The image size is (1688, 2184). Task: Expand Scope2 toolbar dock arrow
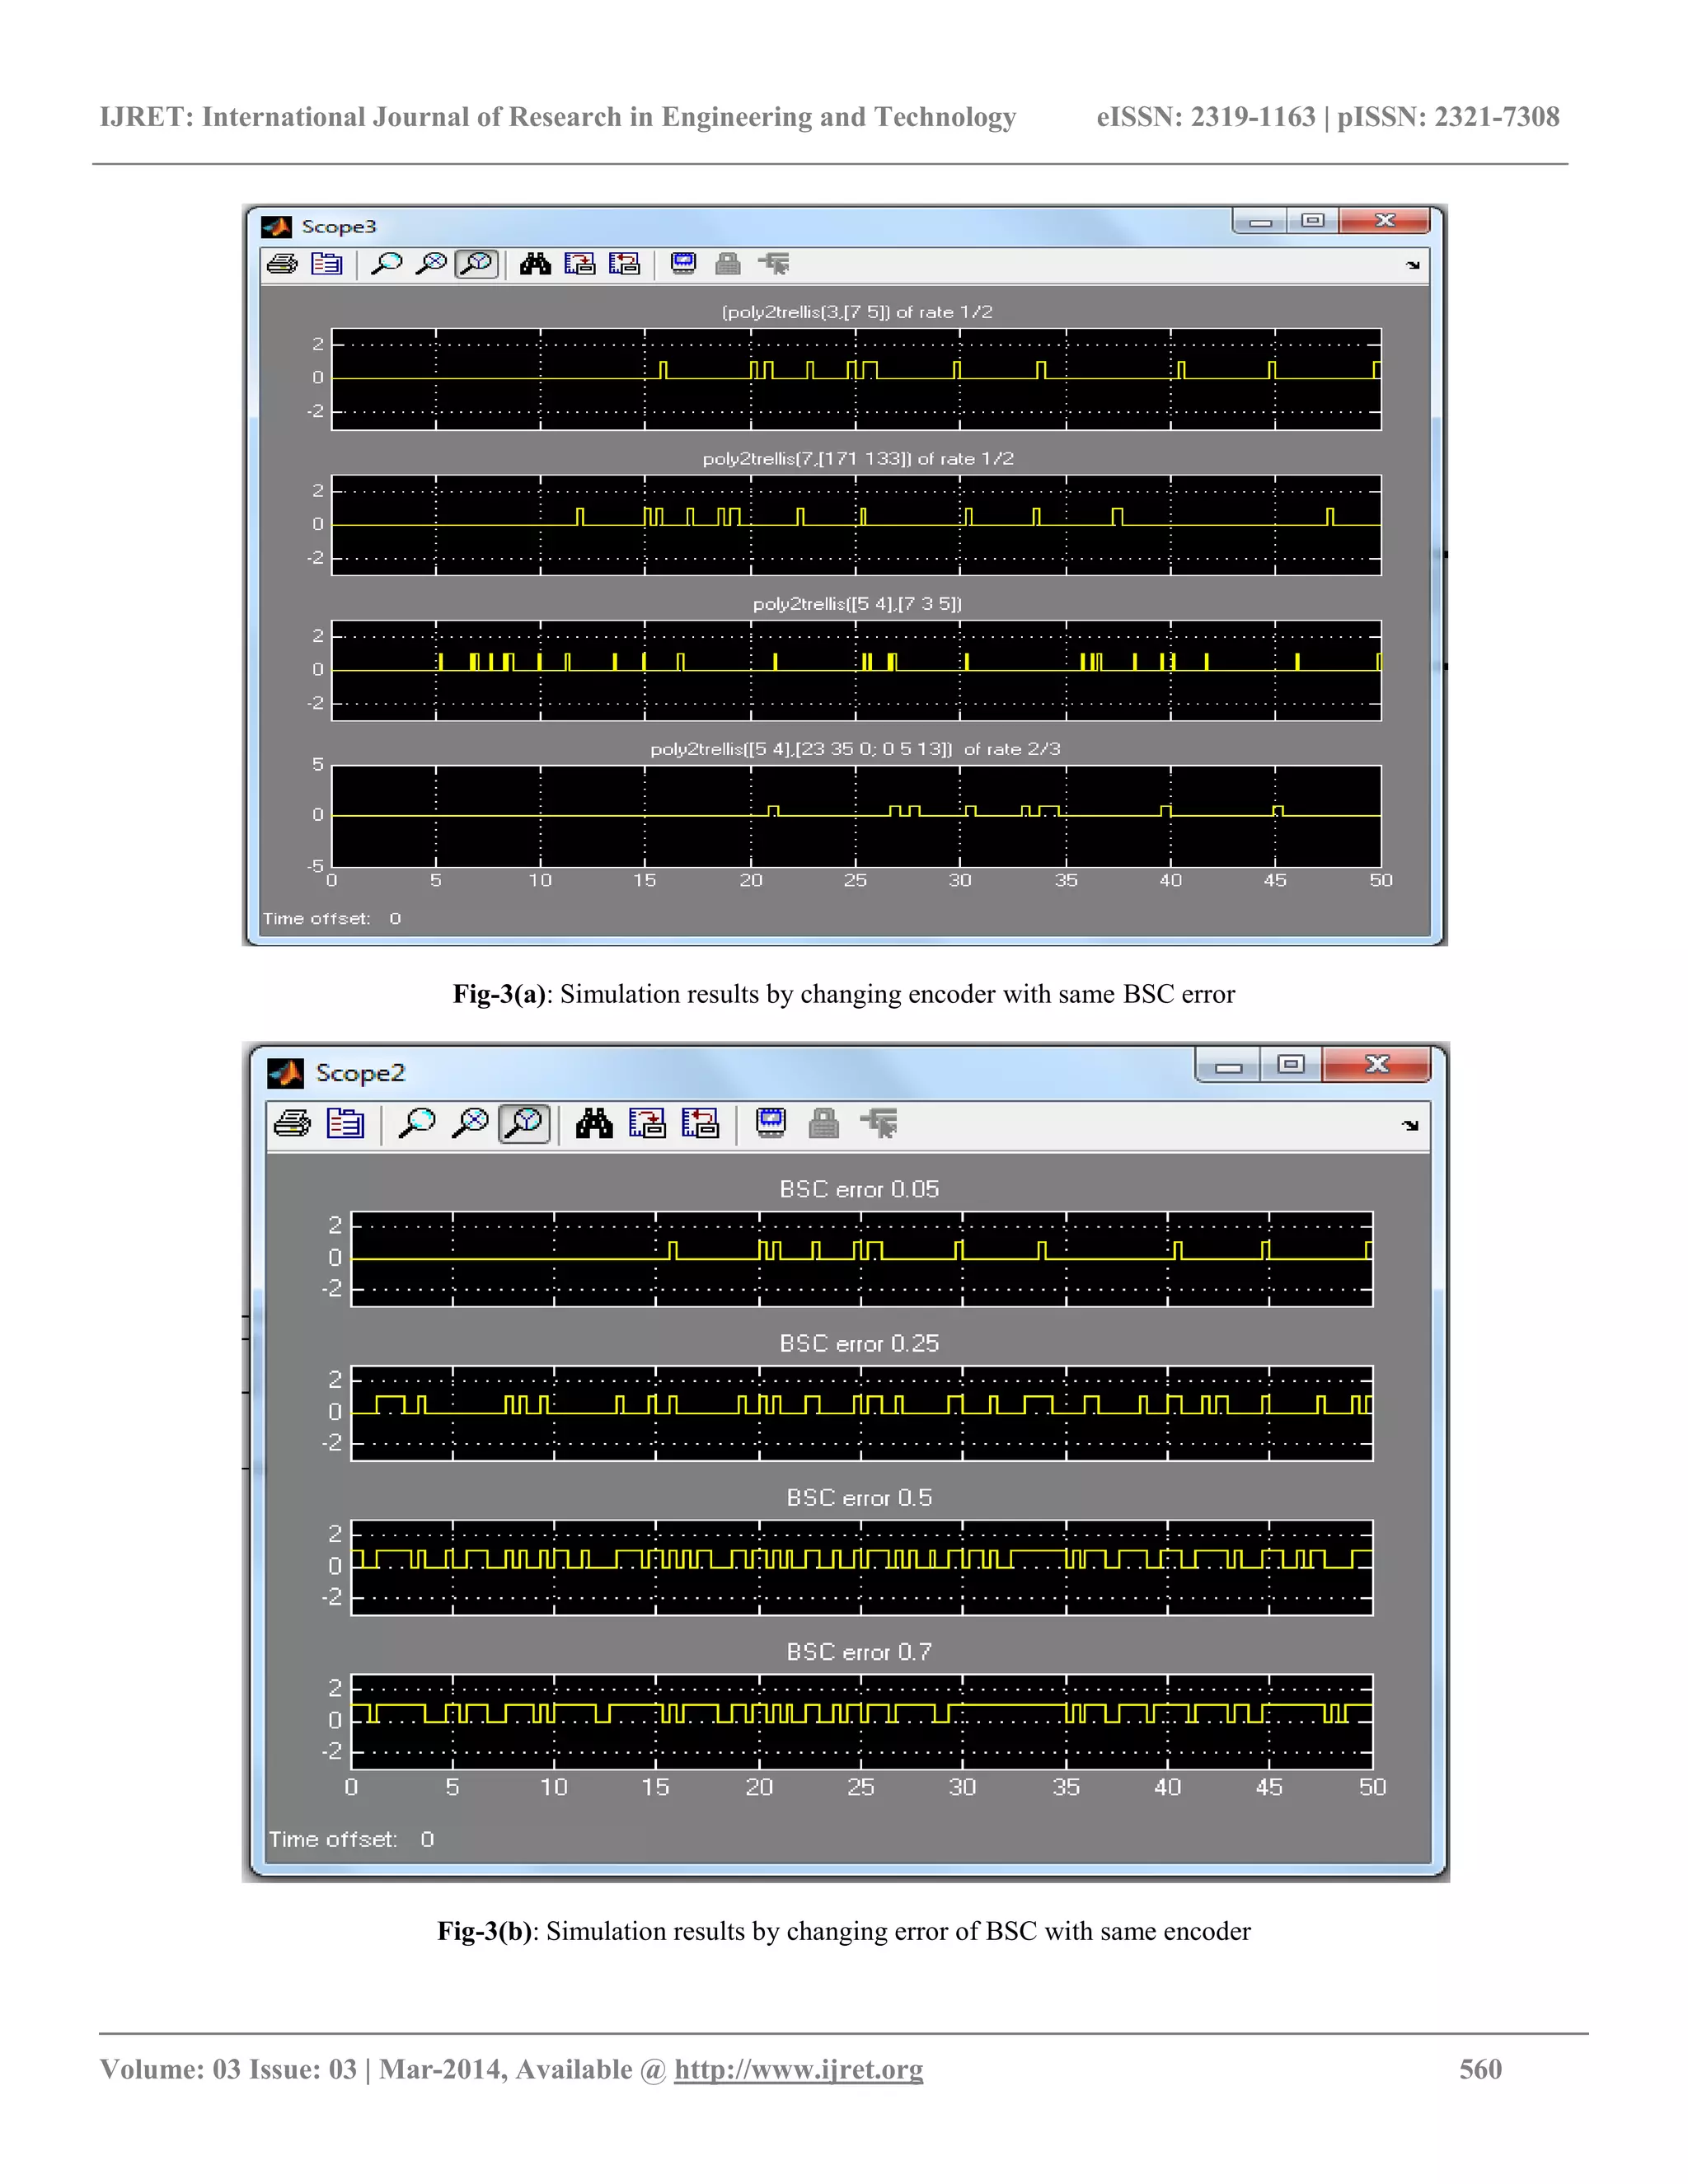point(1410,1125)
